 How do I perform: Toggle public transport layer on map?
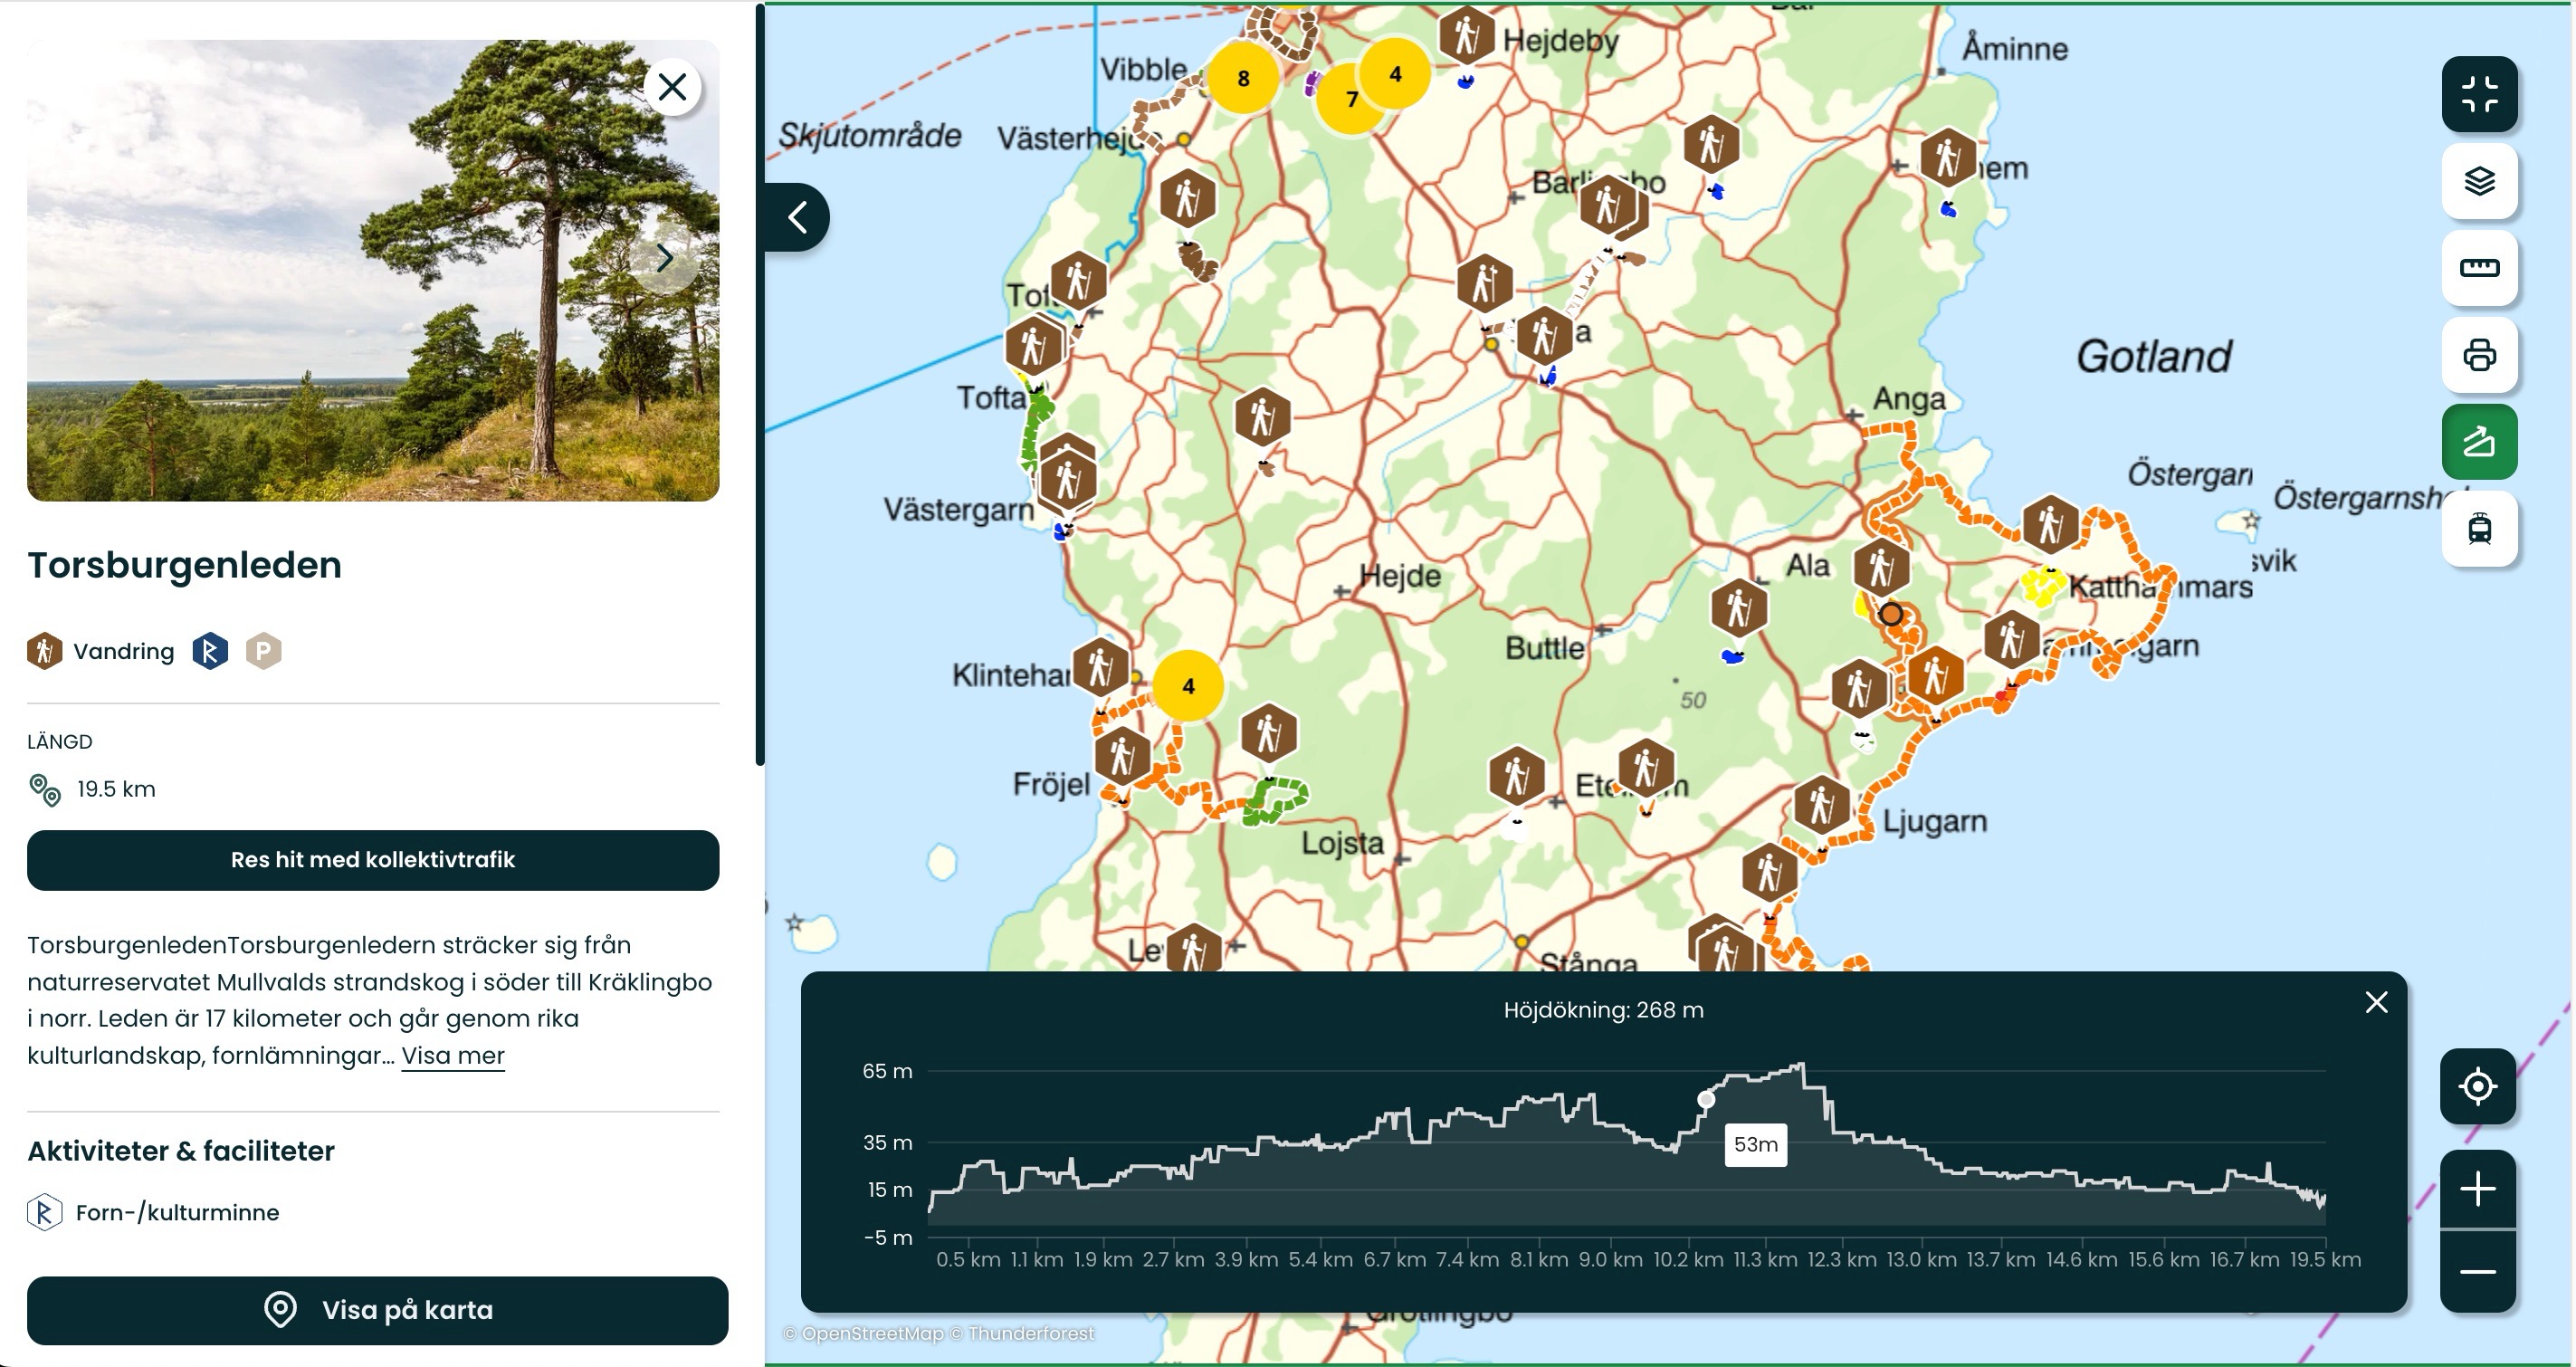click(x=2478, y=528)
